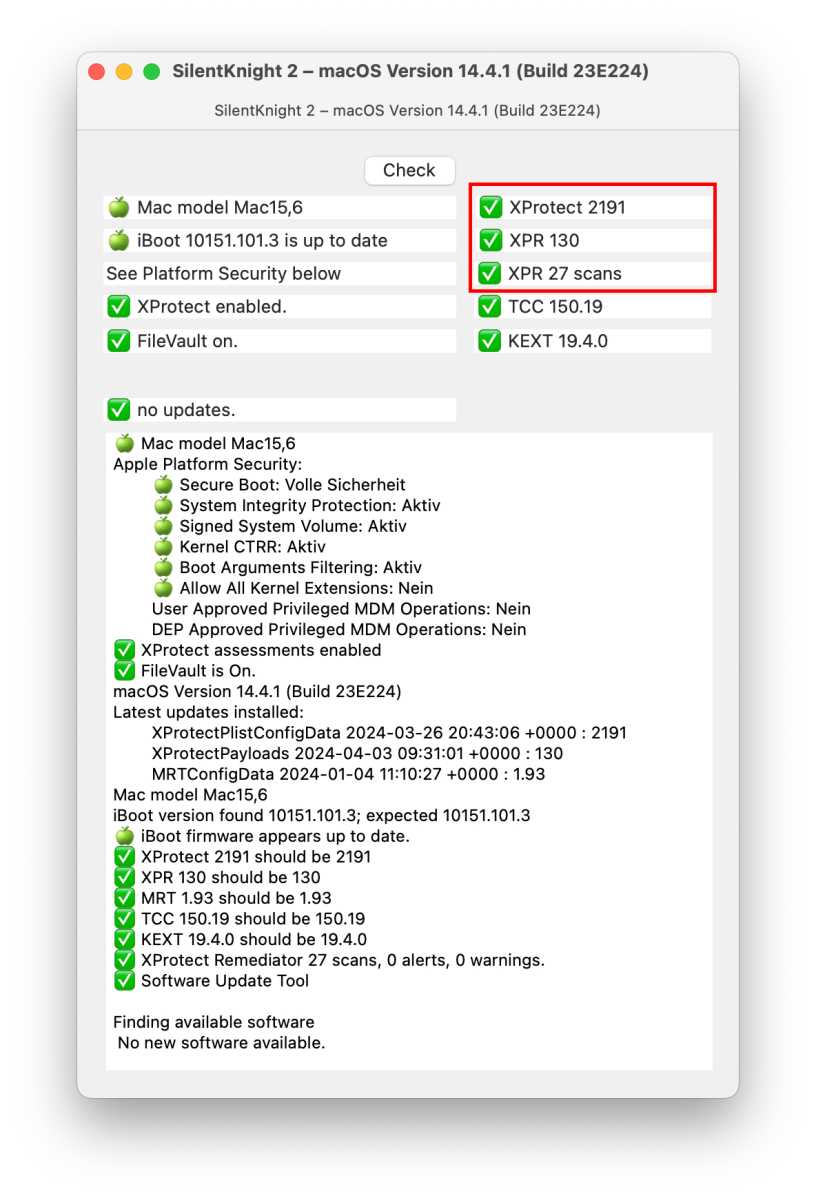816x1200 pixels.
Task: Click checkmark beside Software Update Tool line
Action: coord(124,981)
